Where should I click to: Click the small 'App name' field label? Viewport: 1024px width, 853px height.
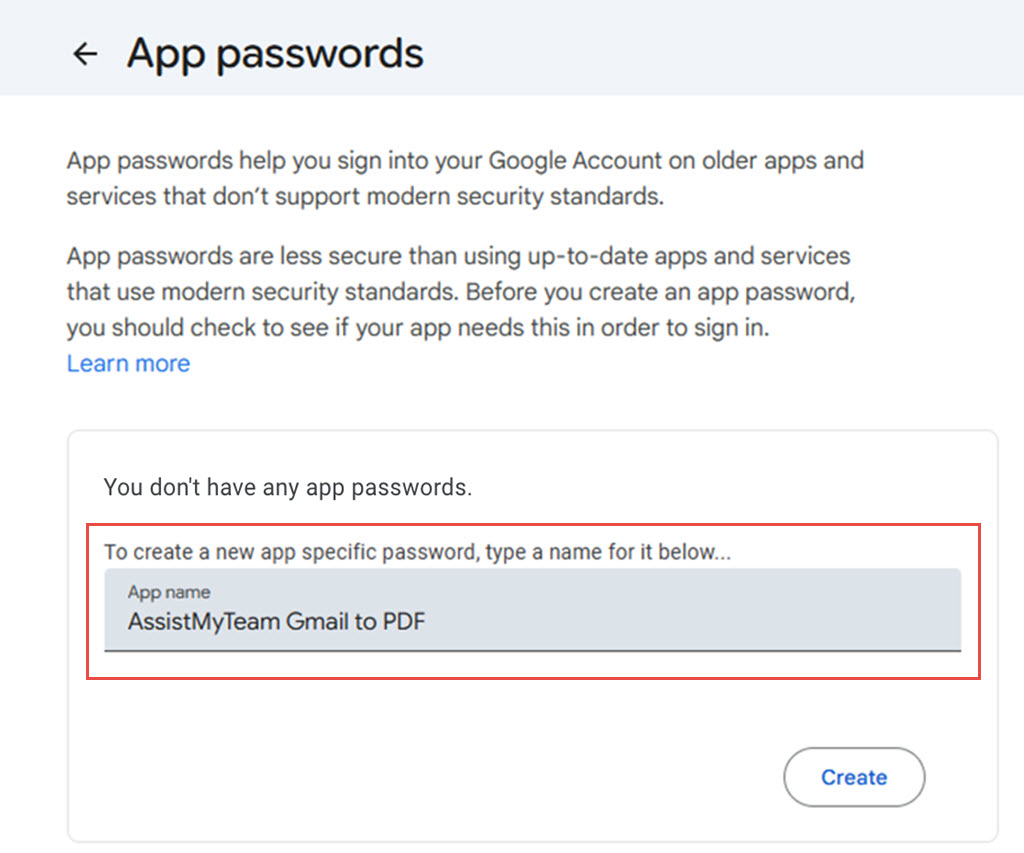(169, 592)
